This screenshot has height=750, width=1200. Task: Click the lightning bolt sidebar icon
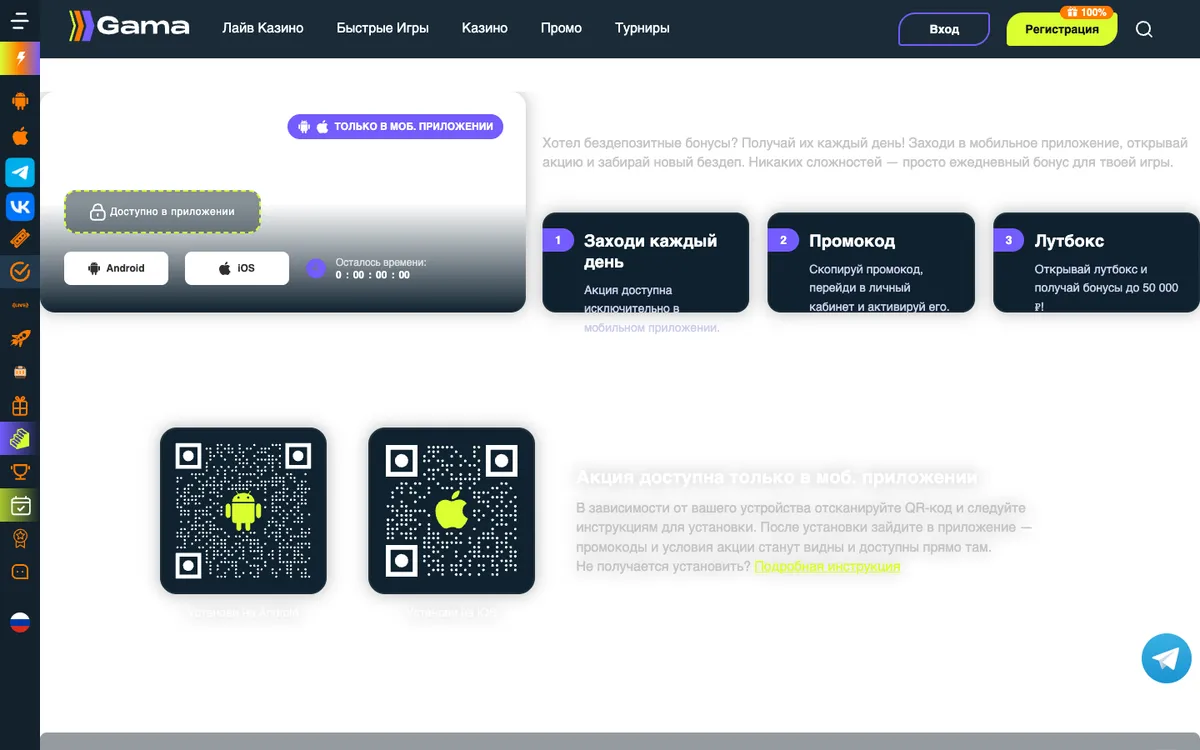(20, 59)
